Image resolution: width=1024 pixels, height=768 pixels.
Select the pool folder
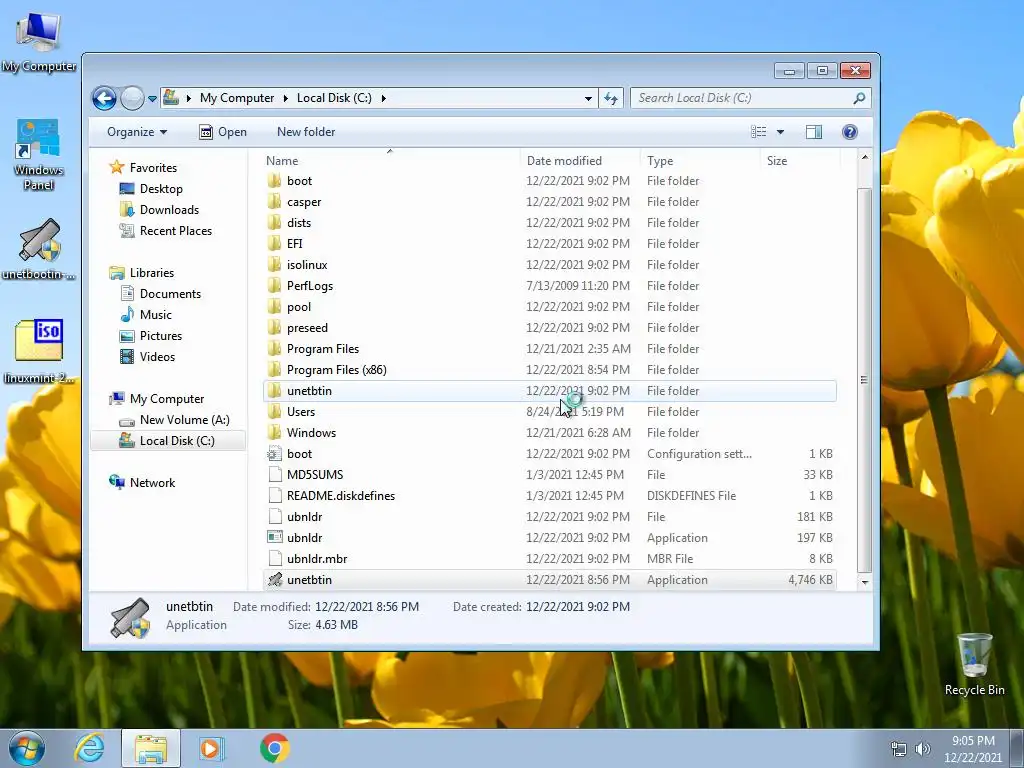point(298,307)
